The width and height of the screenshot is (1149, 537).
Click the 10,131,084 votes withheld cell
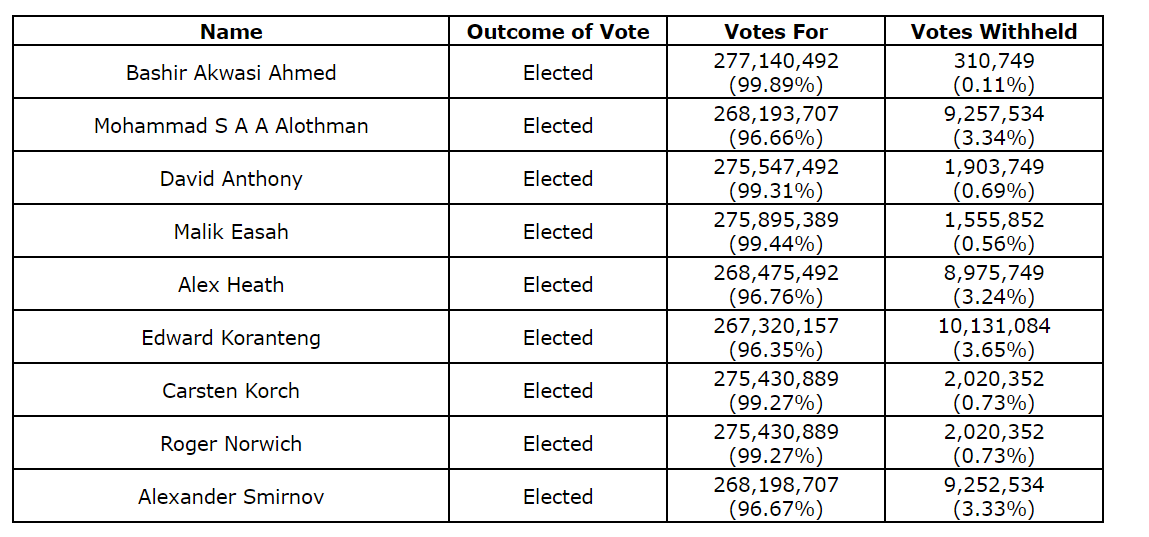coord(993,326)
